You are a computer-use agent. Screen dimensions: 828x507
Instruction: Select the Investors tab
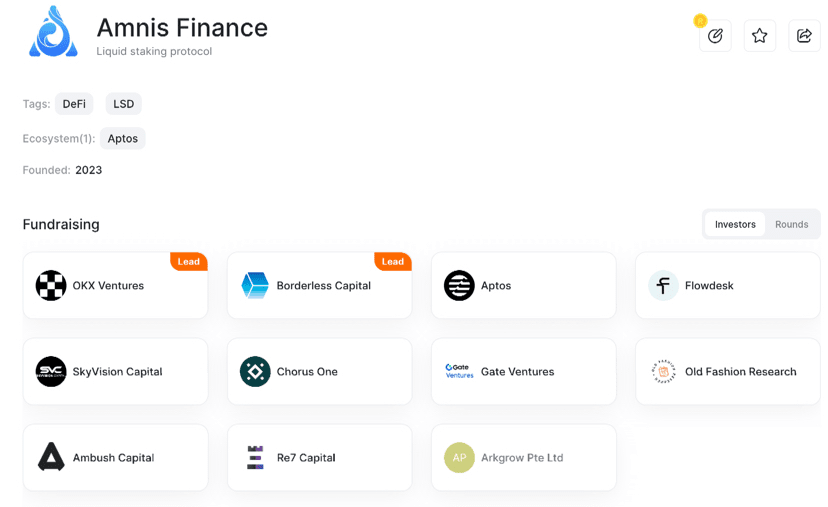(735, 224)
